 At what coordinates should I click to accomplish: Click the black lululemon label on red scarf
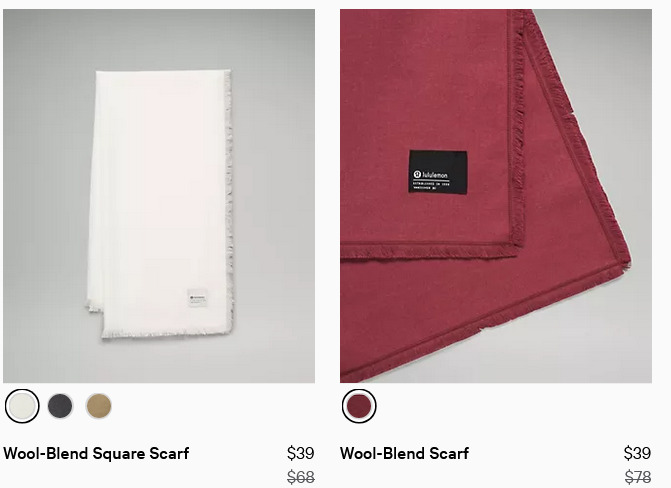(437, 172)
